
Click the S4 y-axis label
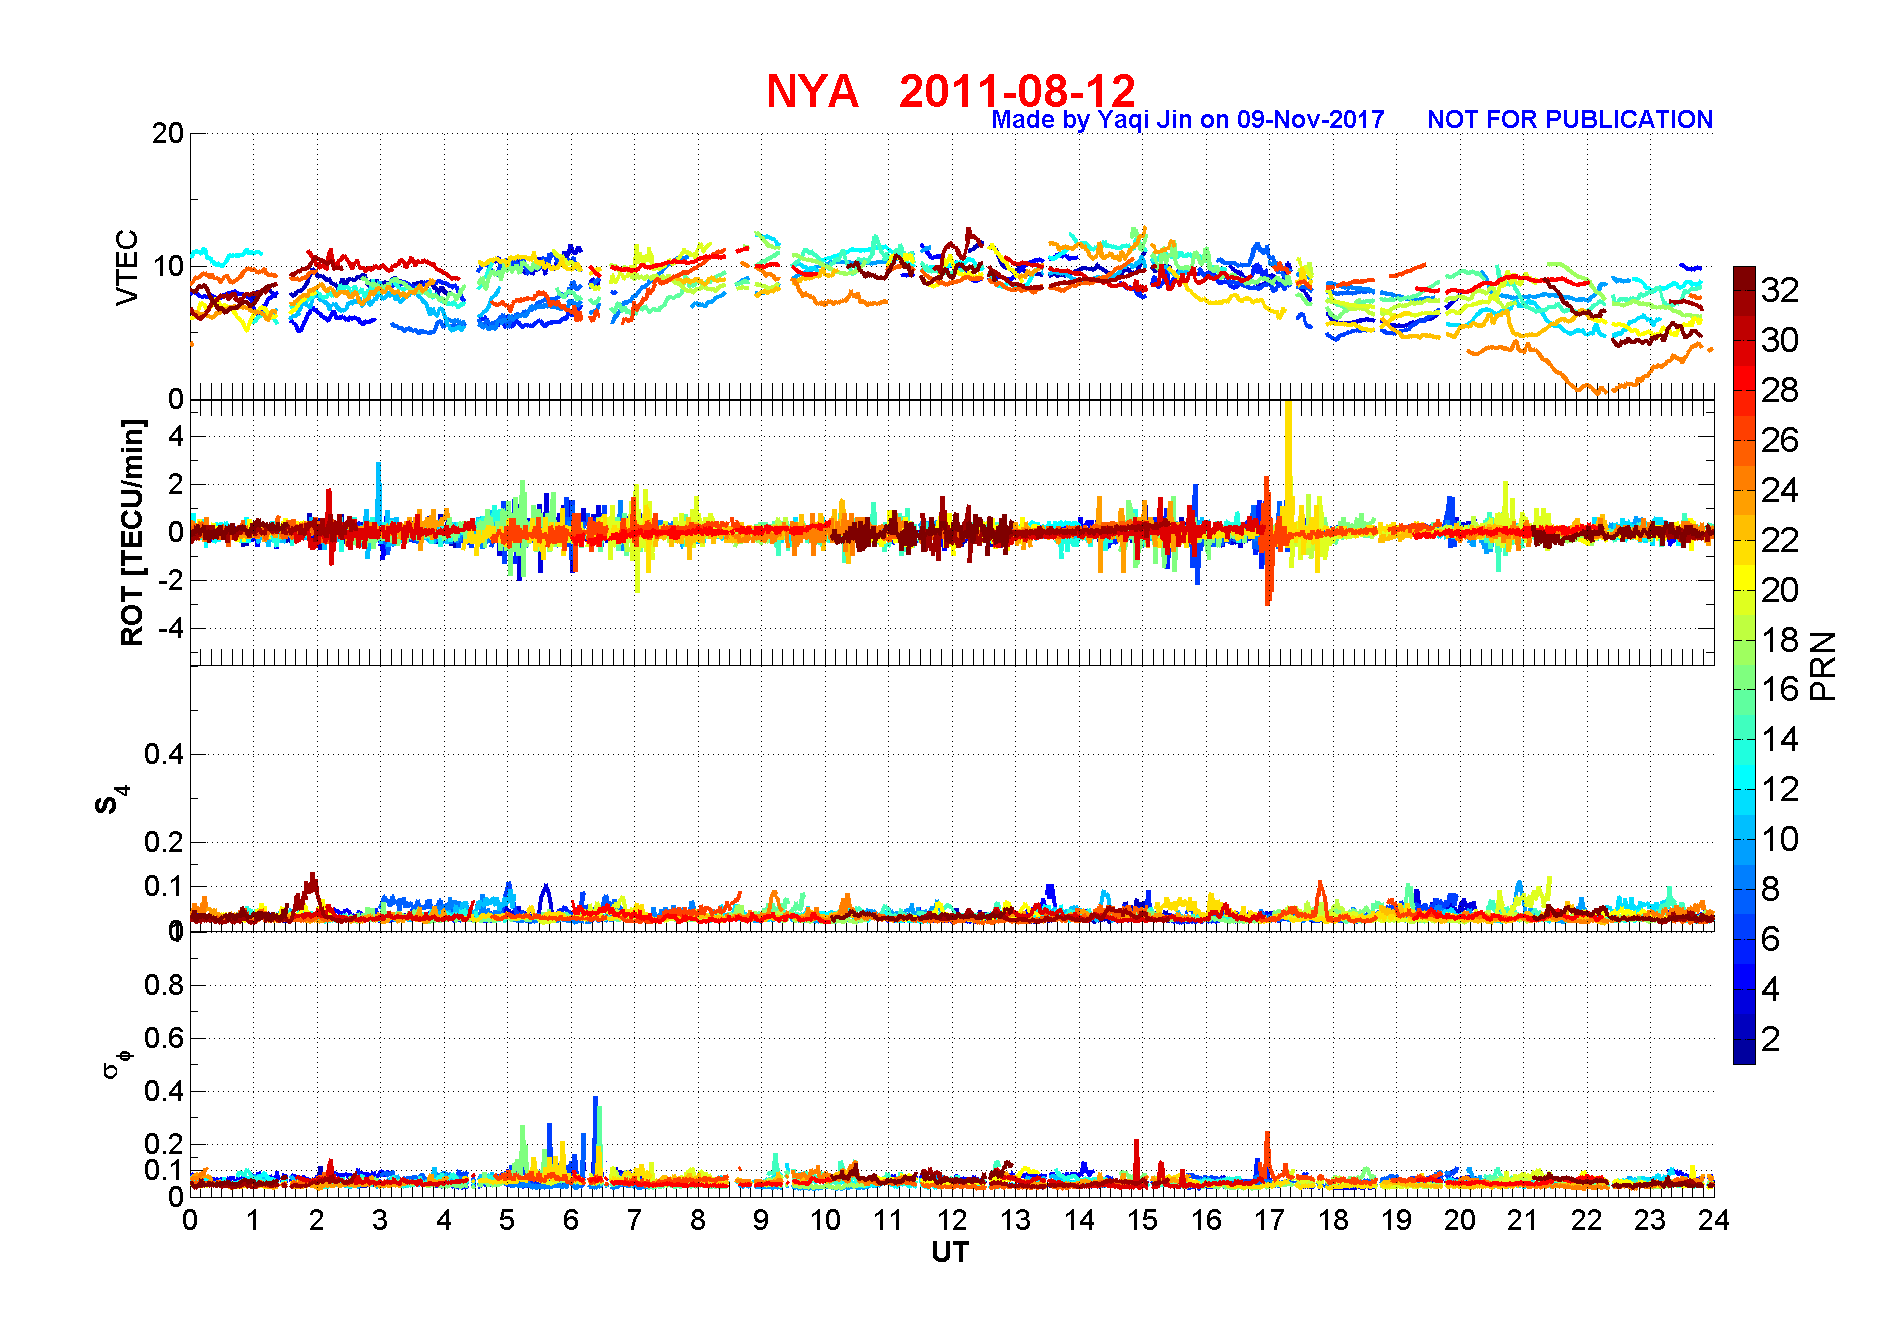[x=111, y=800]
